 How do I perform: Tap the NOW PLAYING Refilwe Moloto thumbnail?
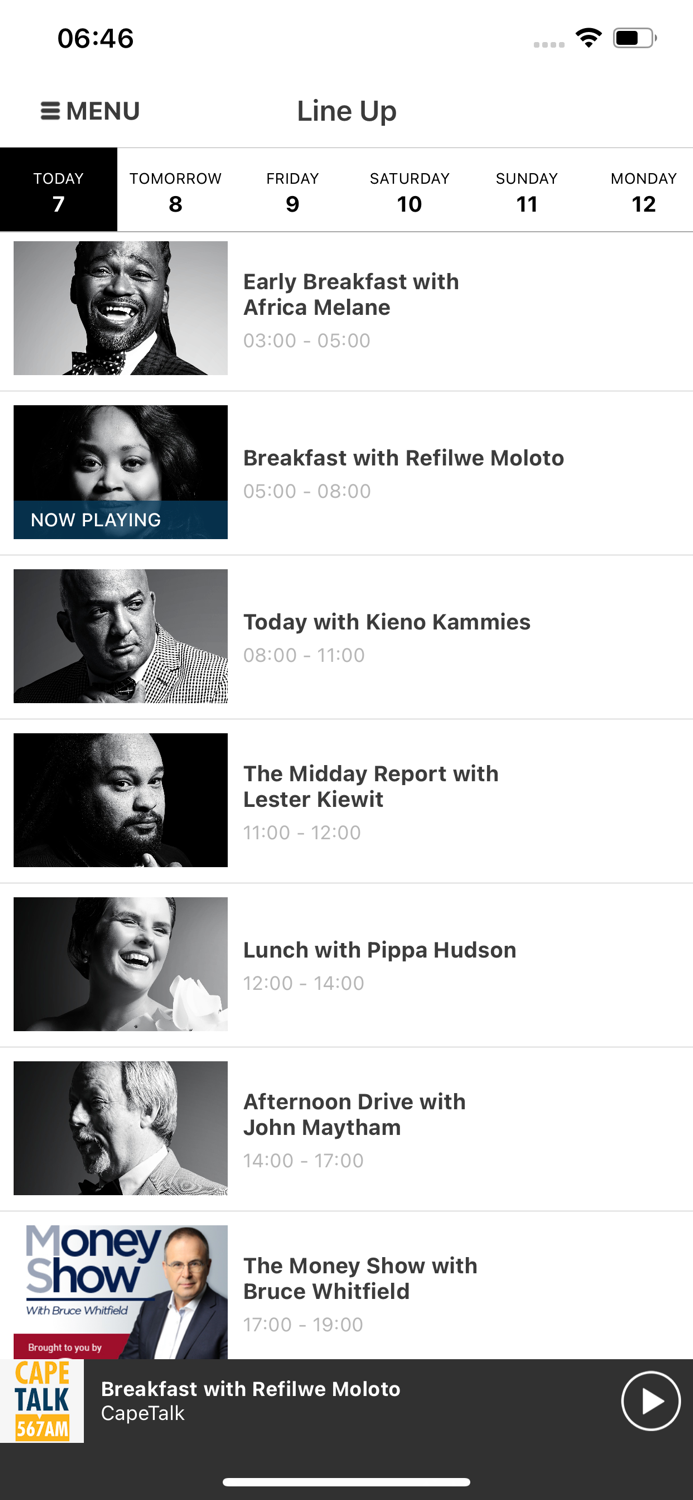(120, 472)
